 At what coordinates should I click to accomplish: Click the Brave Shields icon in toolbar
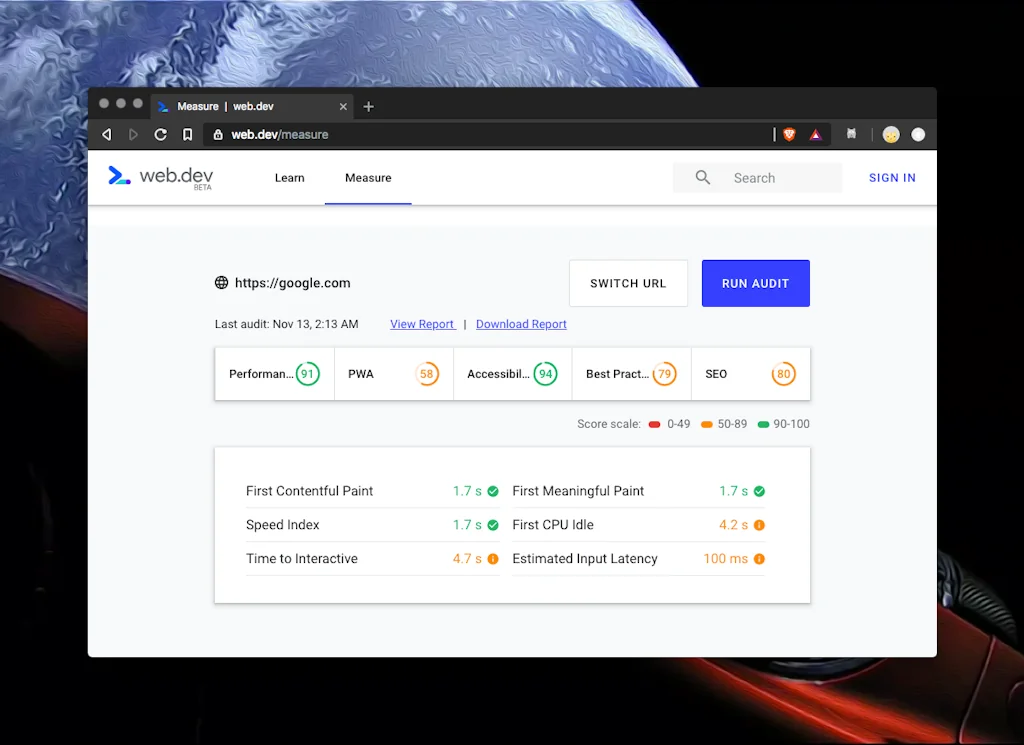click(x=789, y=134)
